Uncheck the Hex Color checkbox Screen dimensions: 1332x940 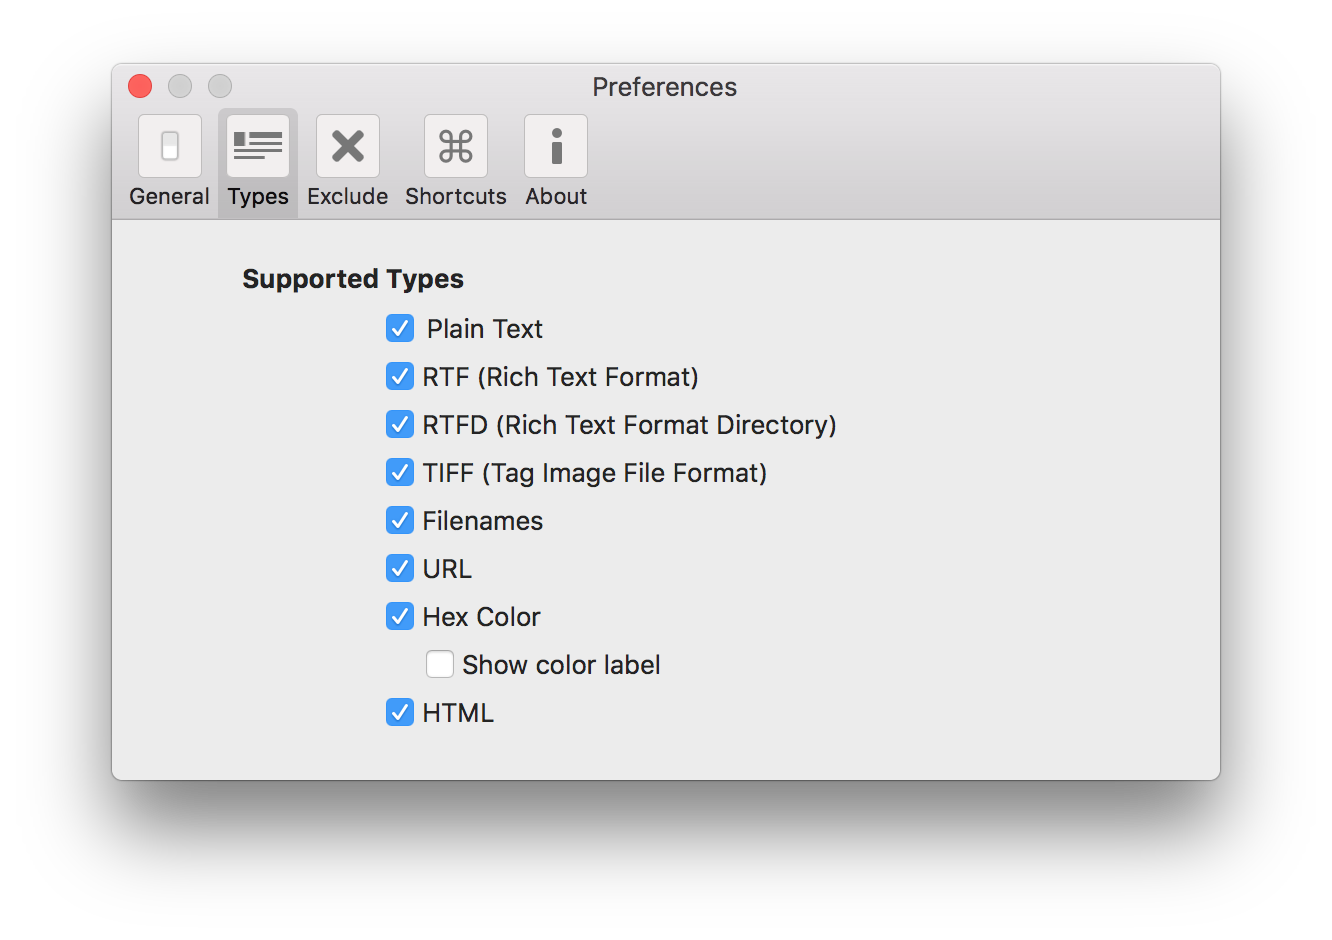click(400, 616)
